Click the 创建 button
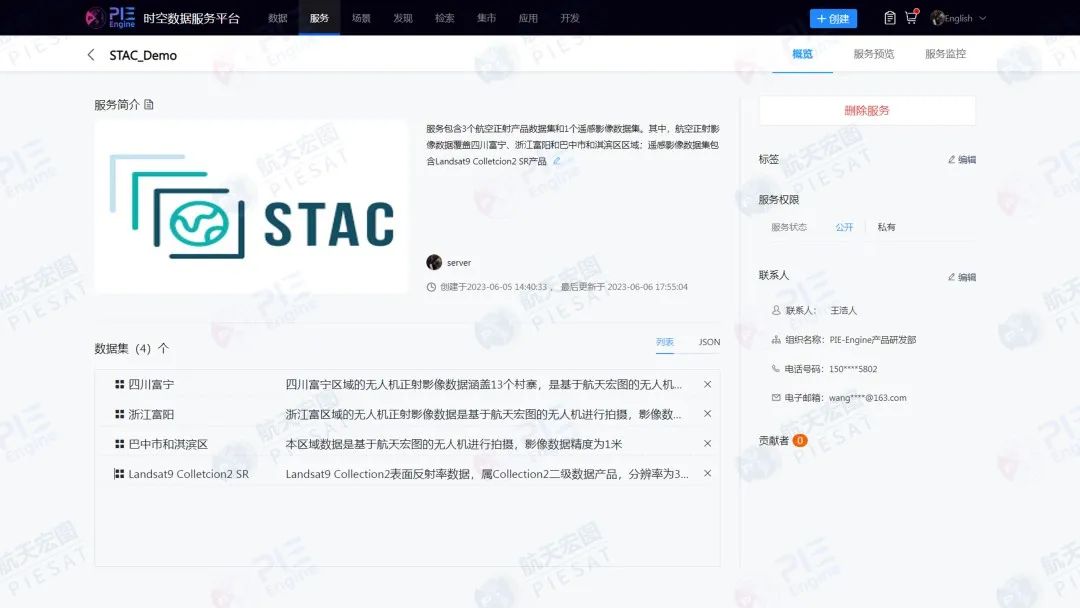The height and width of the screenshot is (608, 1080). click(833, 19)
